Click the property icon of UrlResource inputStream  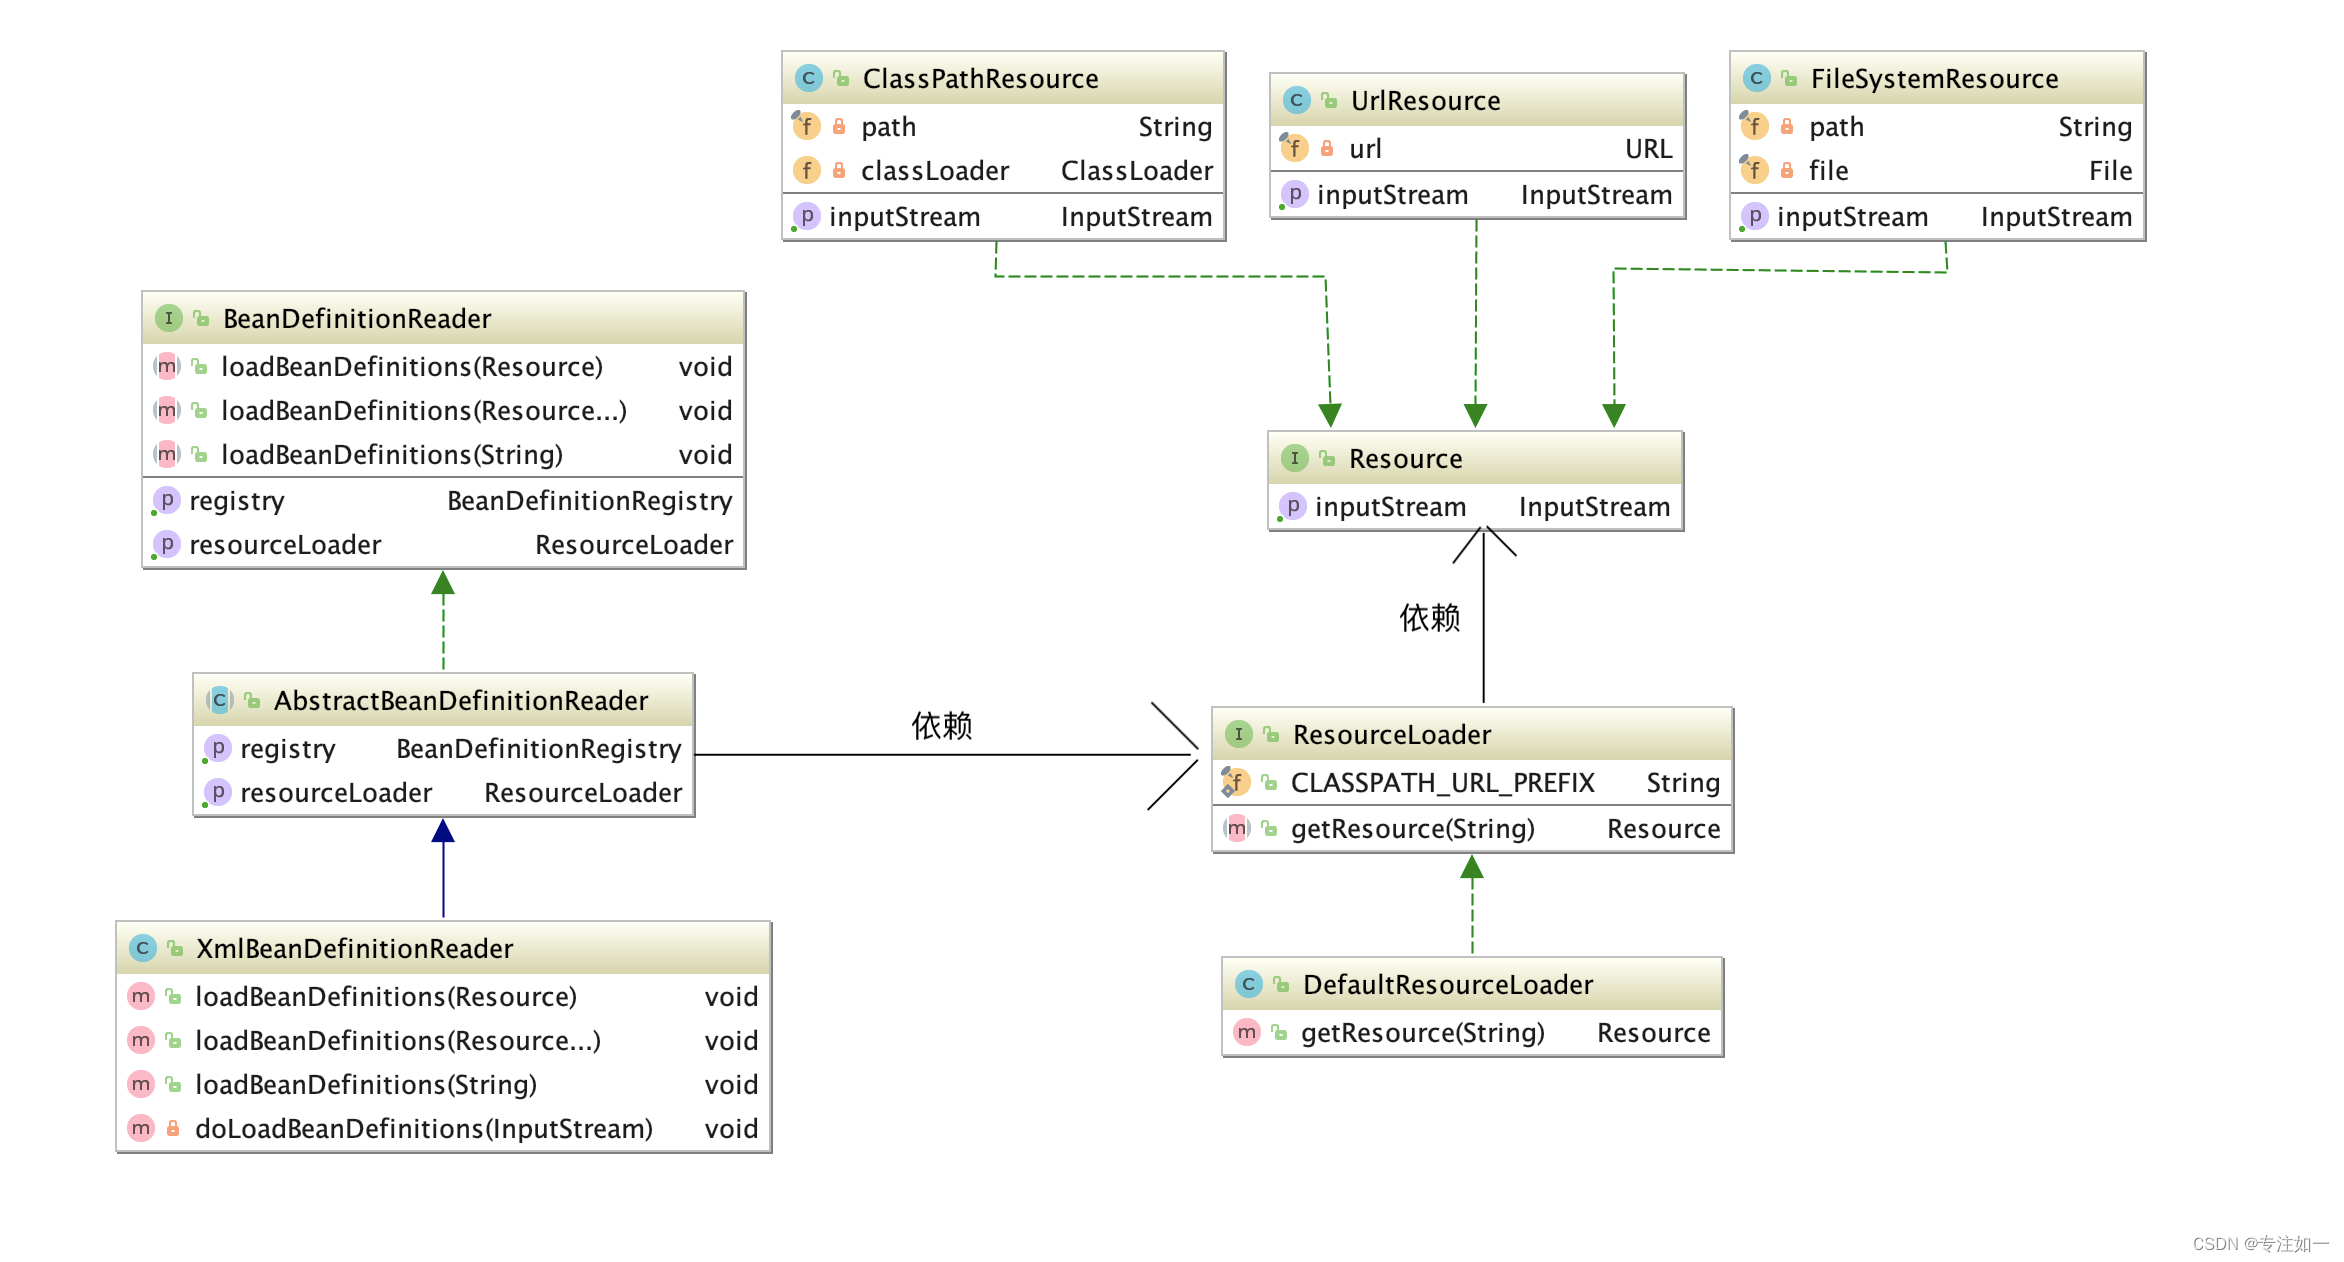(x=1294, y=194)
